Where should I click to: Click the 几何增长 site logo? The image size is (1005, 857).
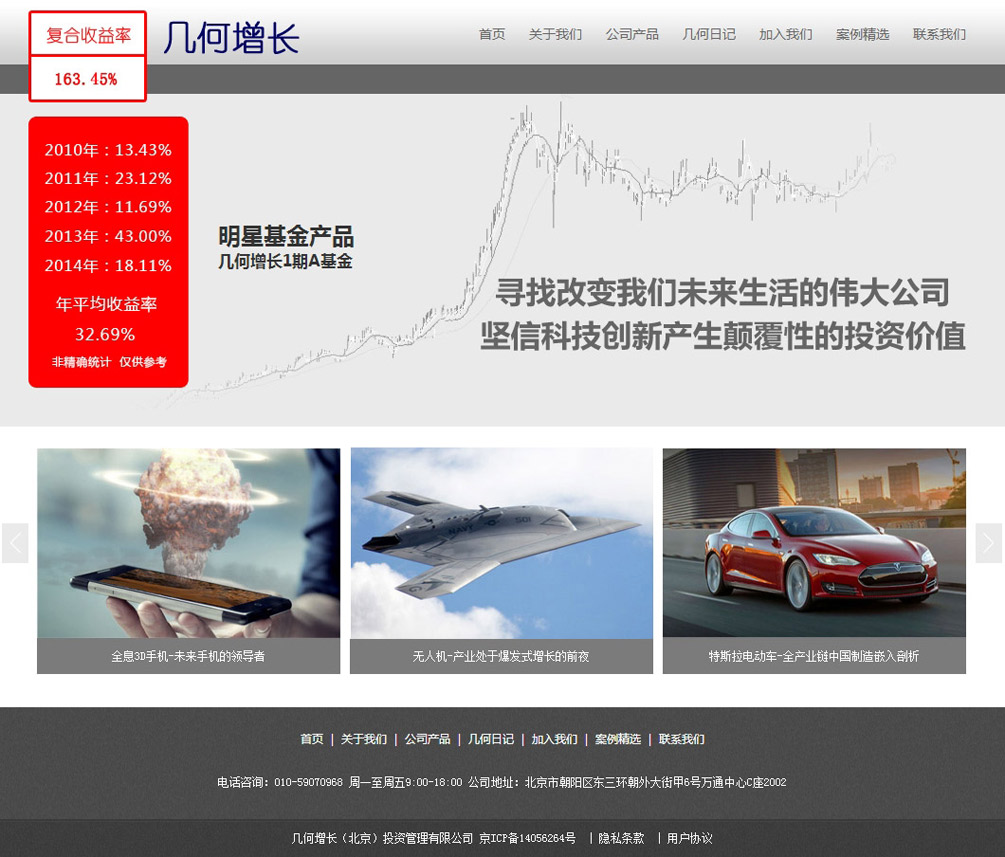coord(231,37)
